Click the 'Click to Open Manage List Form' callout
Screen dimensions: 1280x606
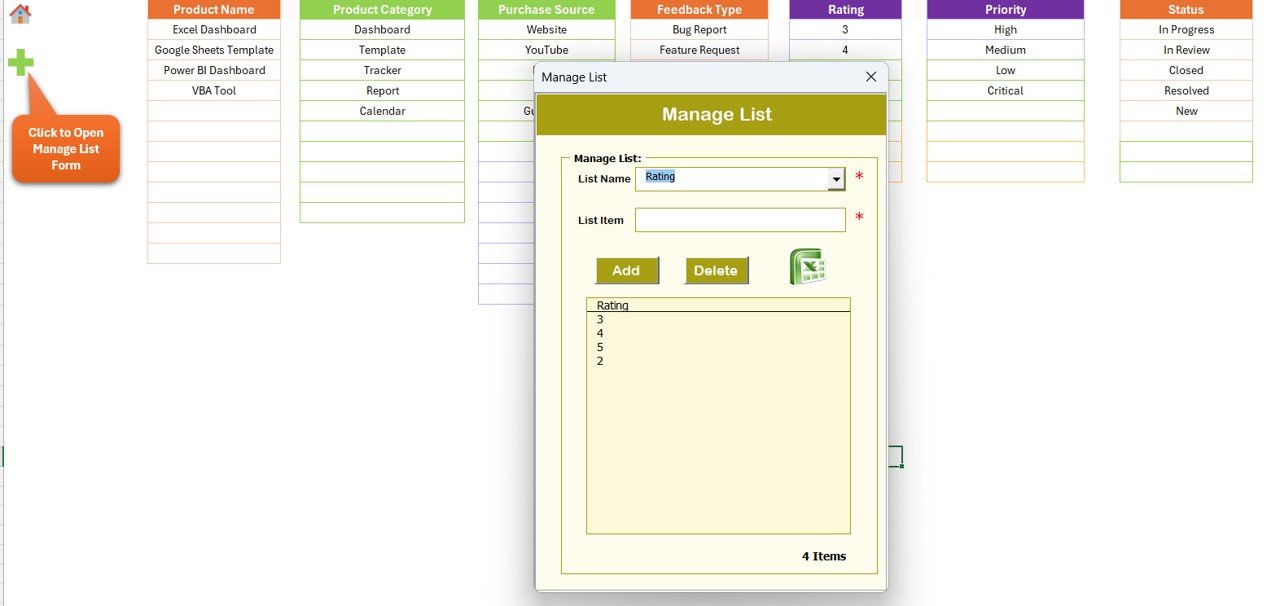point(66,147)
